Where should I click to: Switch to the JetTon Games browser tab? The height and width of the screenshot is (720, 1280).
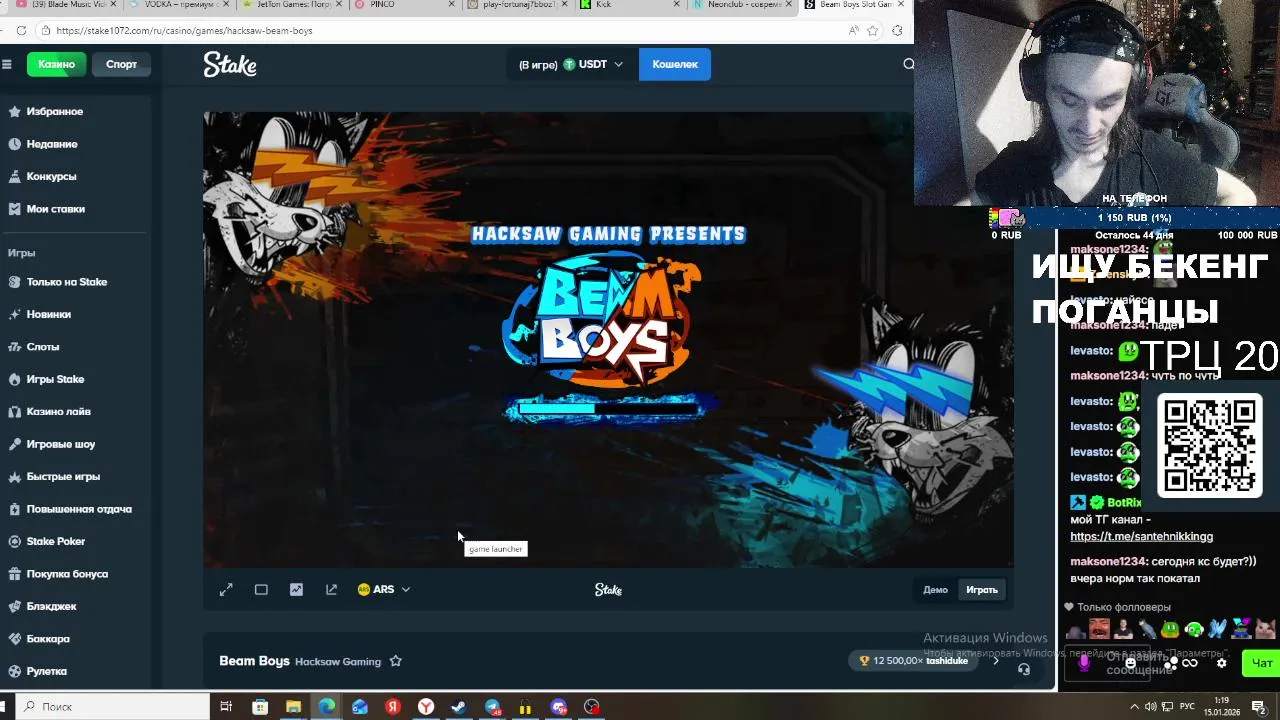[x=292, y=5]
